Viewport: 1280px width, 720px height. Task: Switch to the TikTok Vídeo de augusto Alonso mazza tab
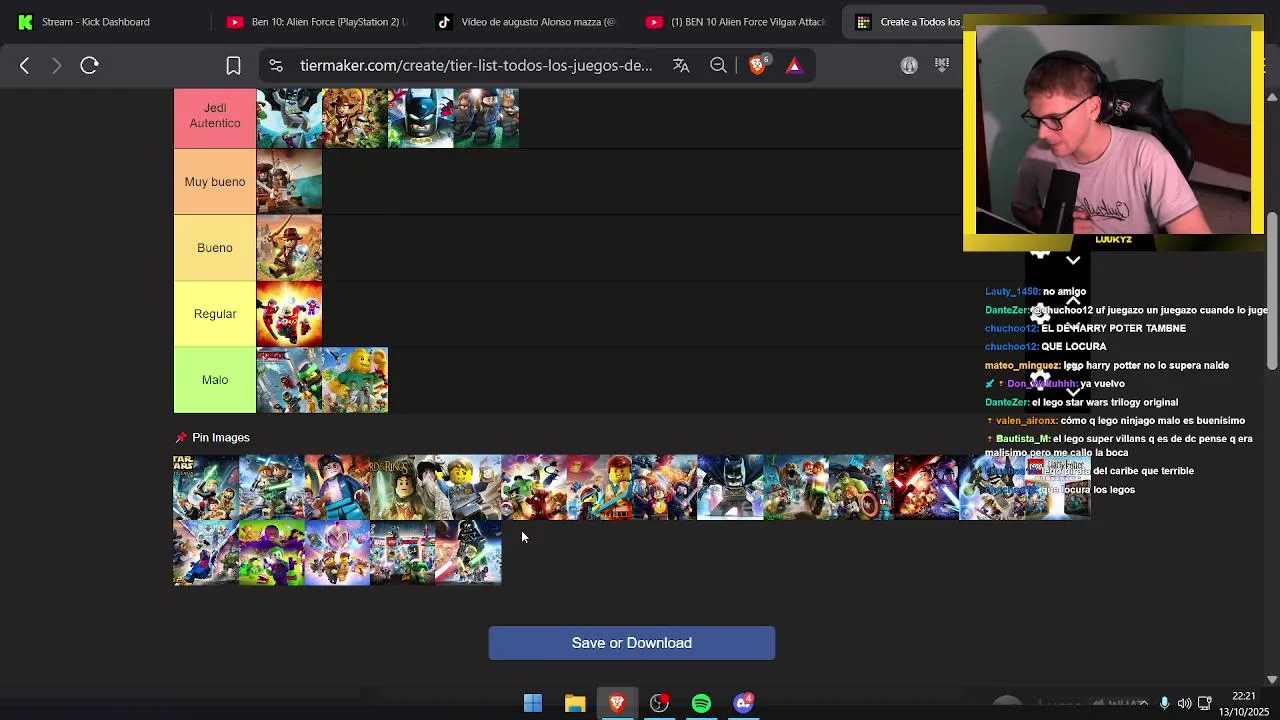point(525,22)
